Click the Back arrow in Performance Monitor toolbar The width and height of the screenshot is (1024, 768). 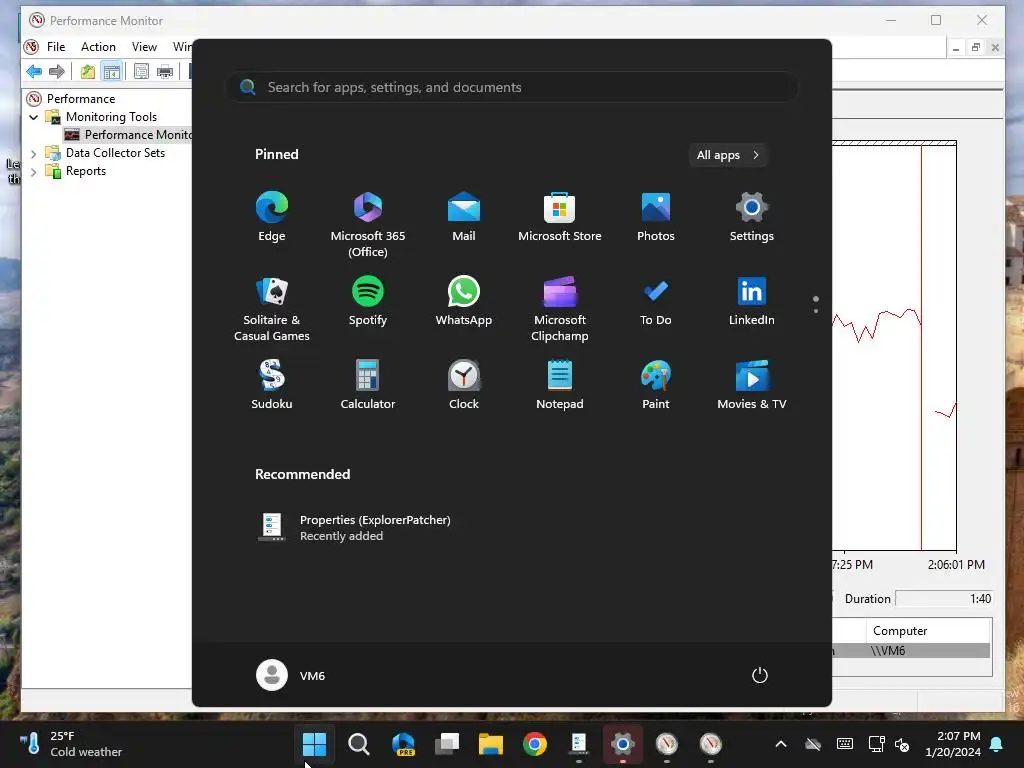tap(34, 71)
